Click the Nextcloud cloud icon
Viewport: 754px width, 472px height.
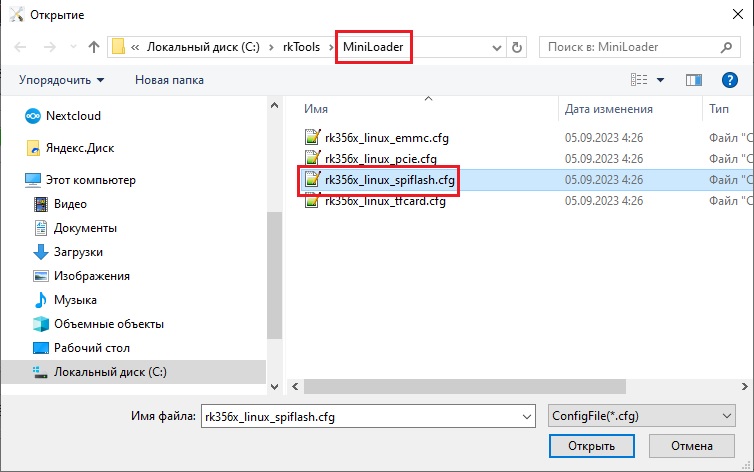(x=33, y=116)
